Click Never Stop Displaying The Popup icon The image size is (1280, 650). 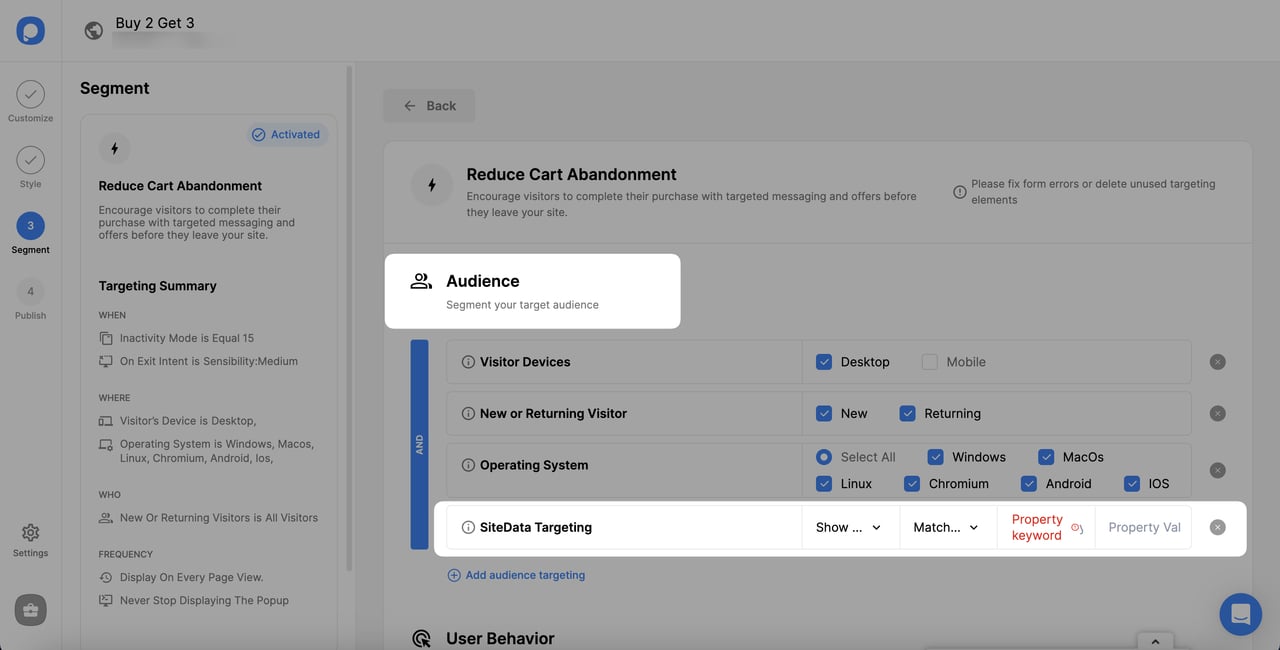coord(106,600)
